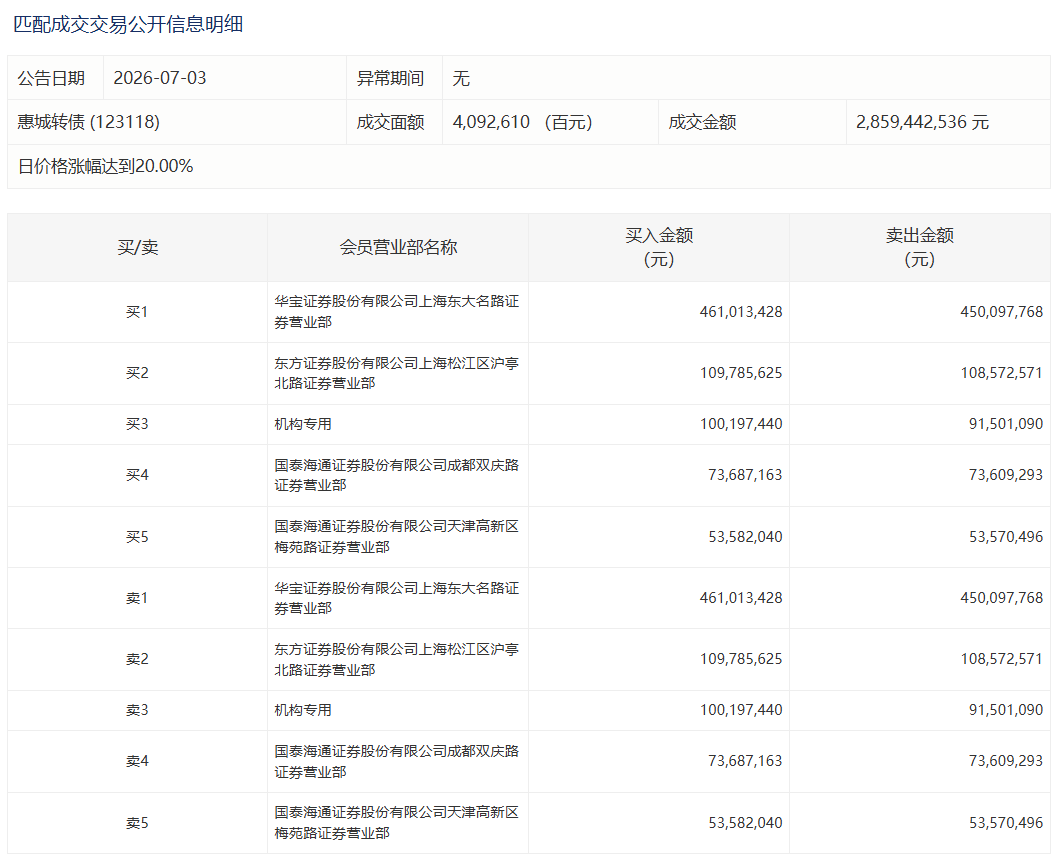This screenshot has height=861, width=1056.
Task: Click sell amount 91,501,090 in 卖3 row
Action: coord(1005,711)
